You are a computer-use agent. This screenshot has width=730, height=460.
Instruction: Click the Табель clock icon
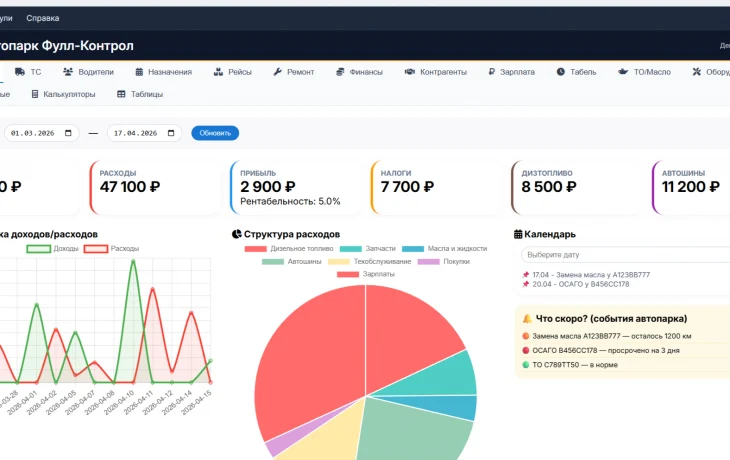tap(561, 72)
